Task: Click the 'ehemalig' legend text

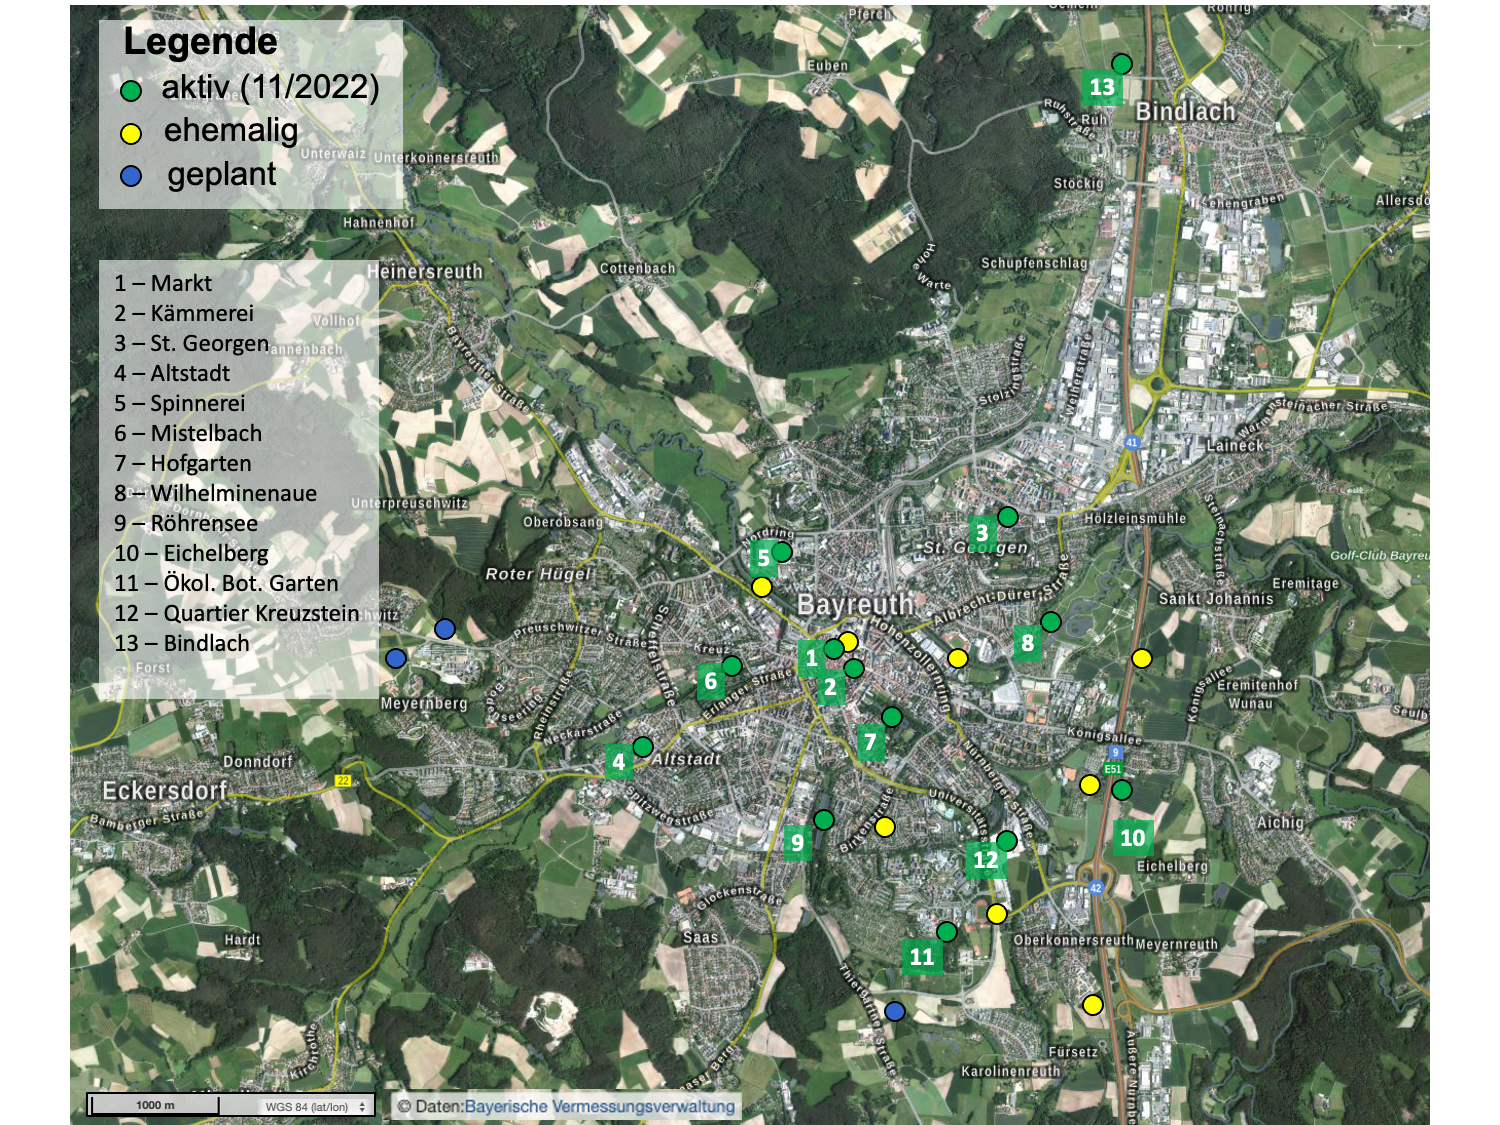Action: [x=231, y=131]
